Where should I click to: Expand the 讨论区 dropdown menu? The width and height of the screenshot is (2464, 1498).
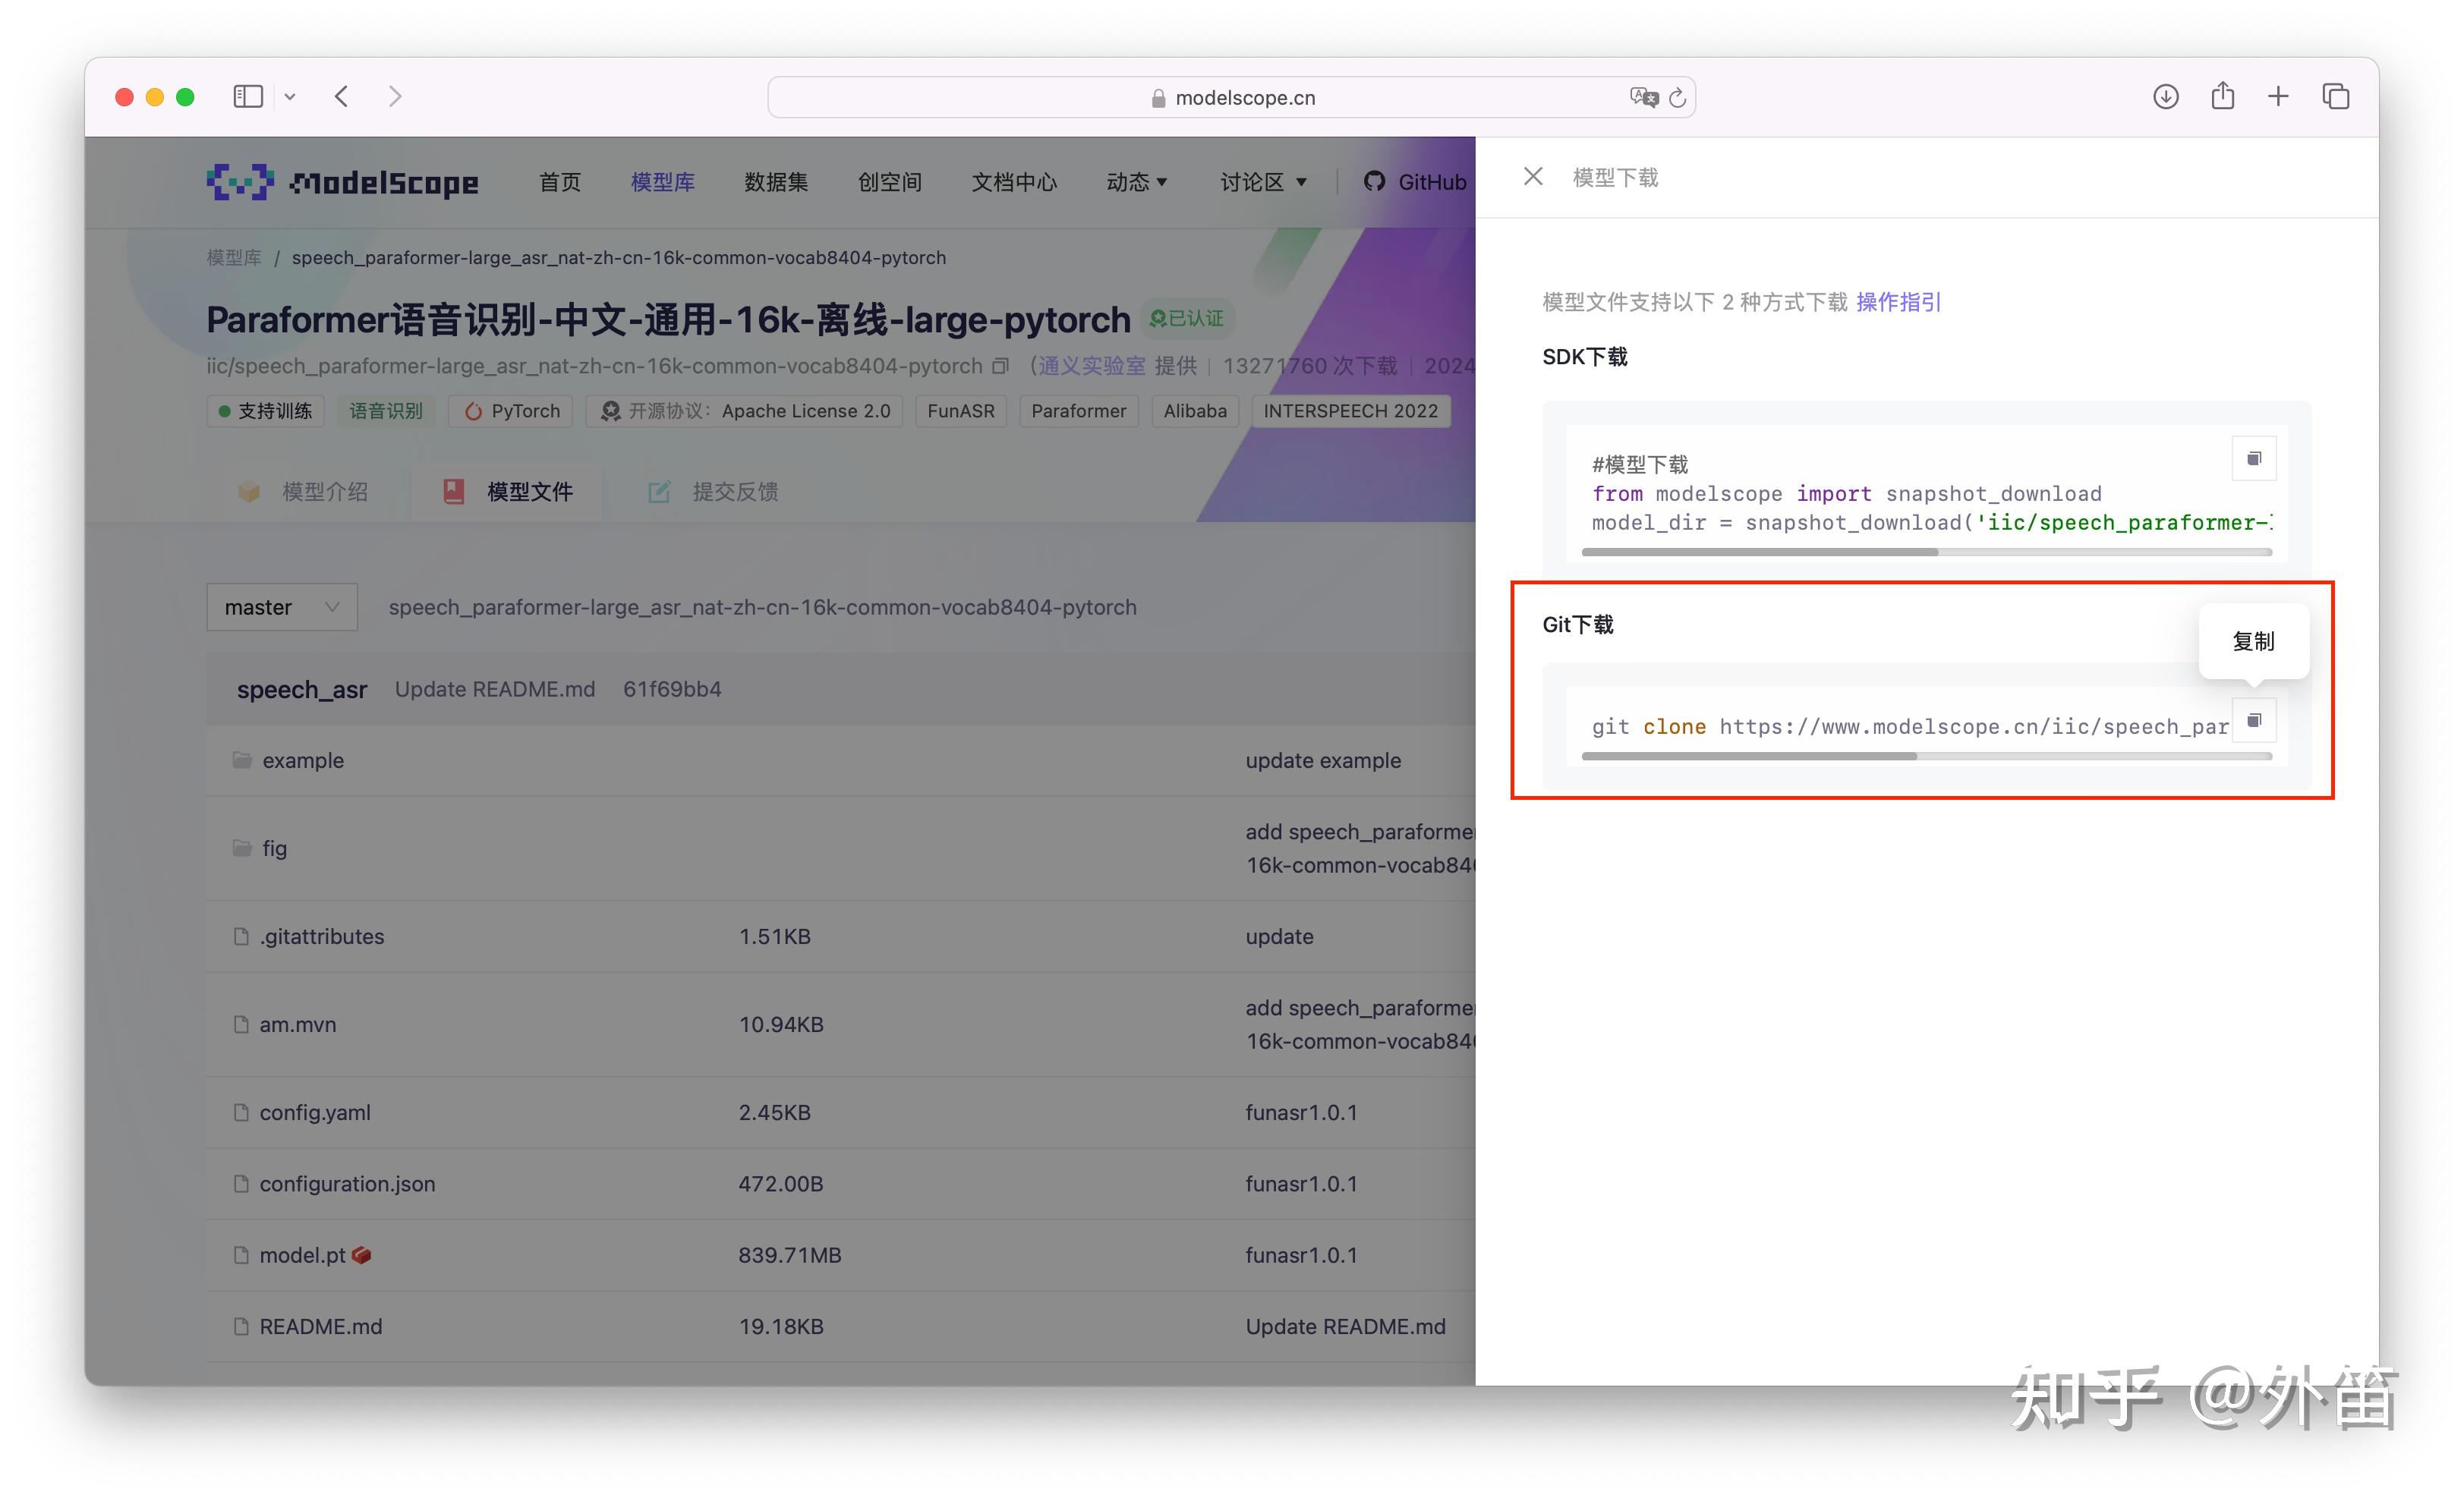1263,181
